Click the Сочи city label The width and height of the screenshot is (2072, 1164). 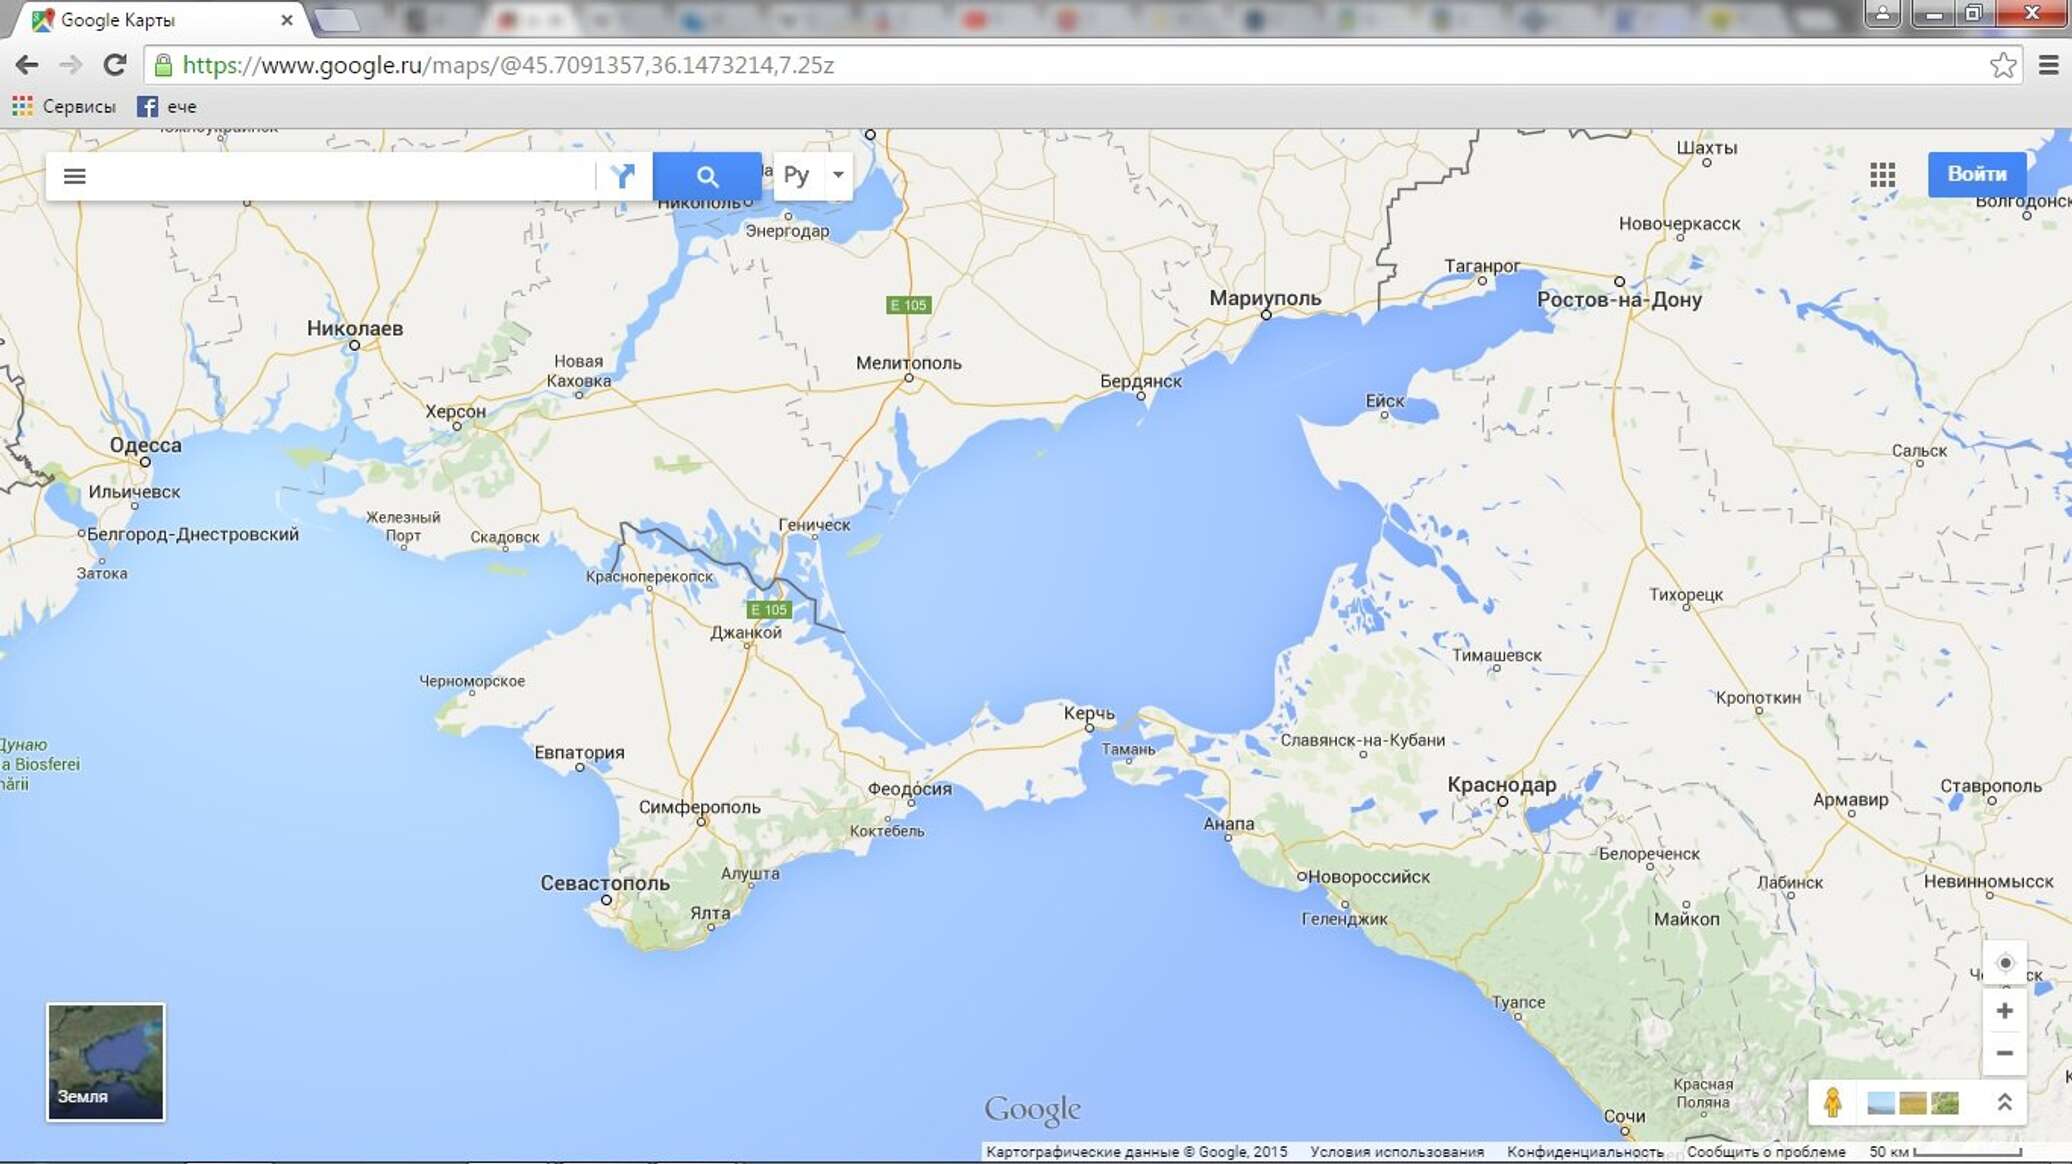click(1624, 1116)
